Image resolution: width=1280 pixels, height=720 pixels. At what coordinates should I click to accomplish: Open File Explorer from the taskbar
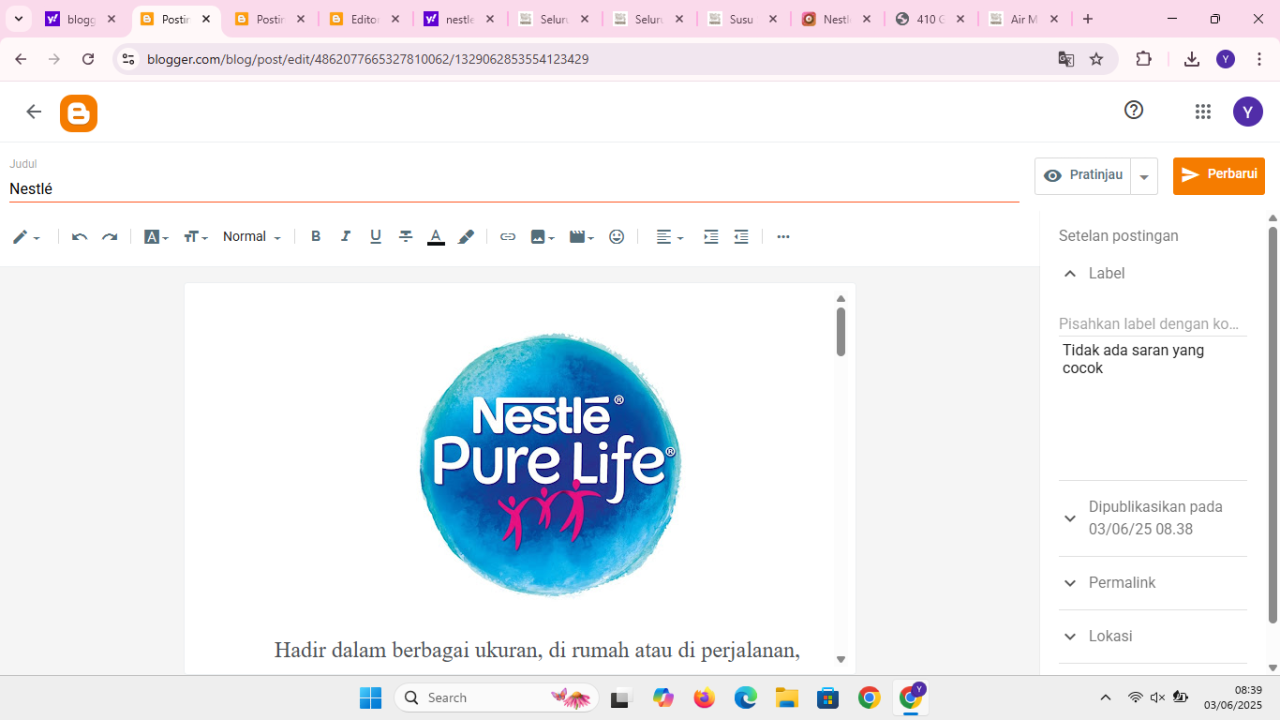(786, 698)
